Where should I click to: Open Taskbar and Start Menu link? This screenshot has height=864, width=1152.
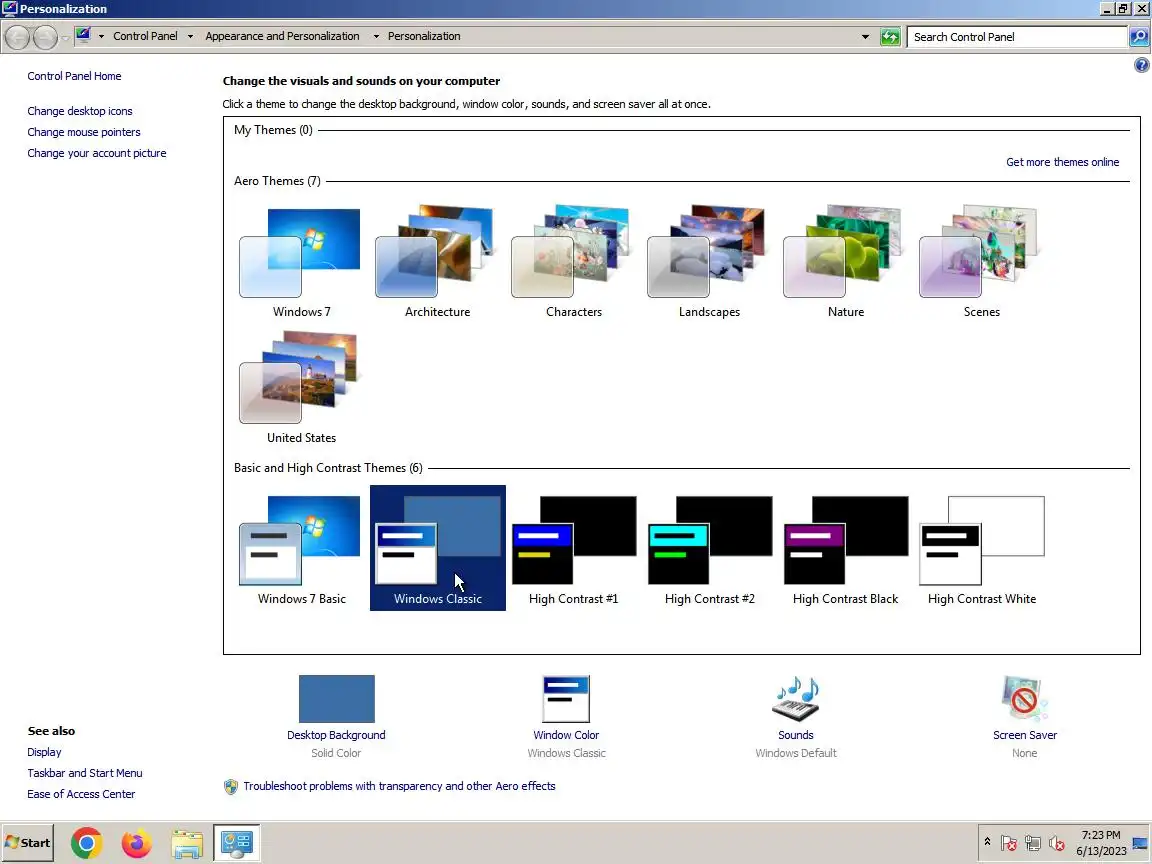coord(84,773)
